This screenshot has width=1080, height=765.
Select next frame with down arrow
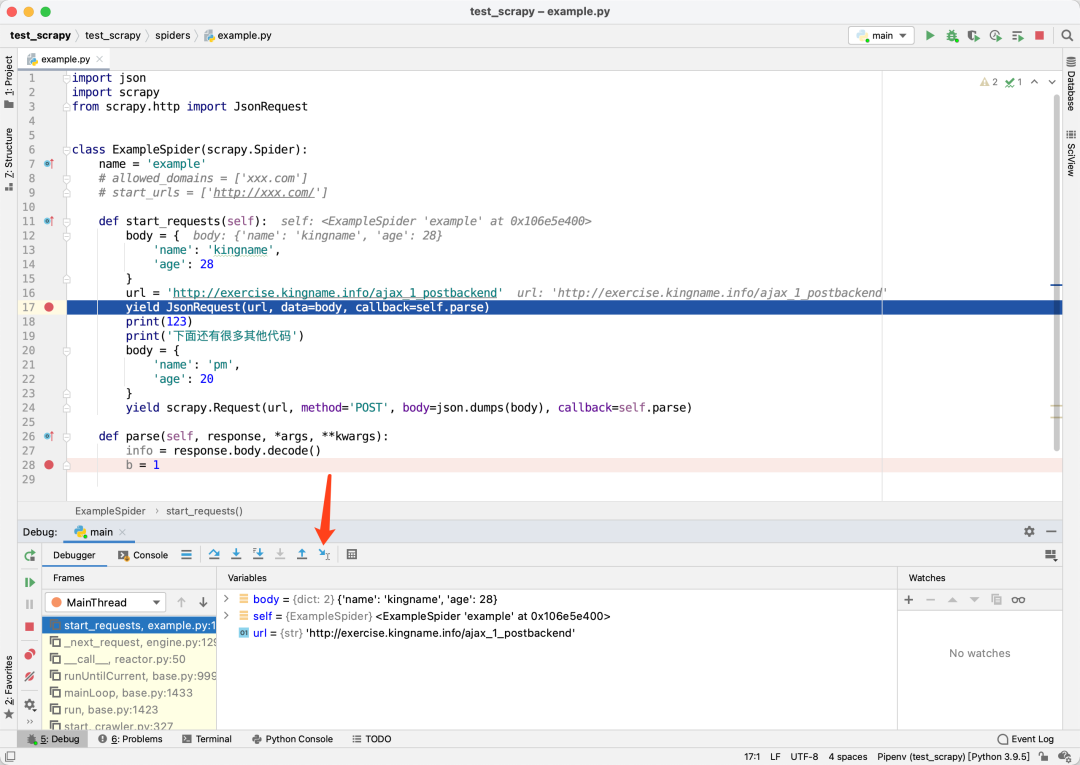203,602
